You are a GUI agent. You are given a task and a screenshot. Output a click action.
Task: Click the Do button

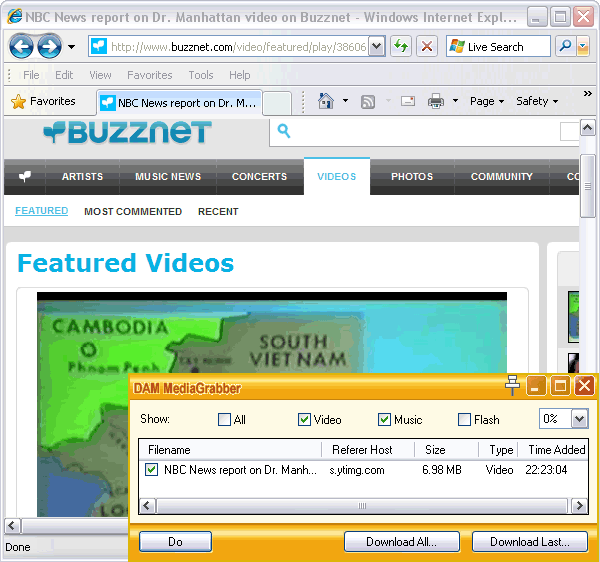click(x=175, y=542)
